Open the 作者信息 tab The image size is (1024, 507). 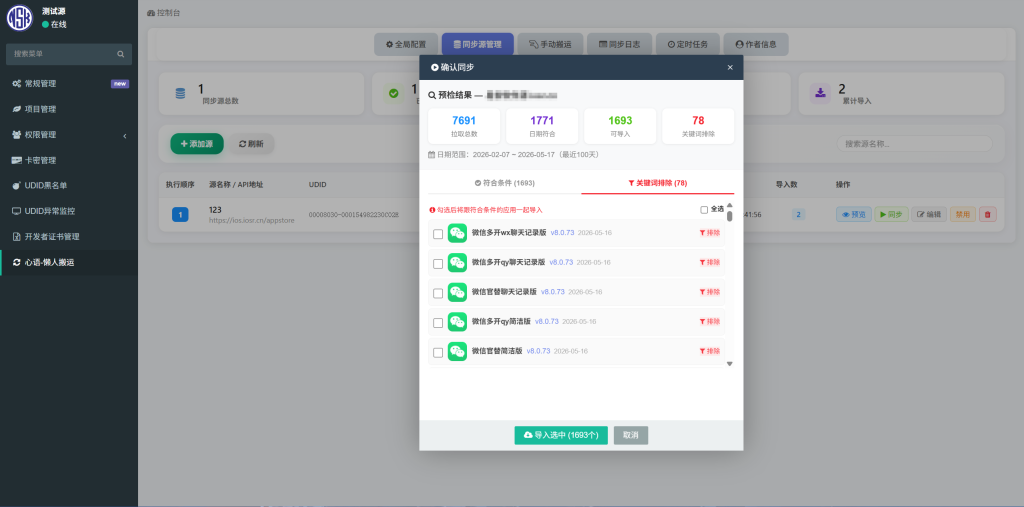click(x=756, y=44)
